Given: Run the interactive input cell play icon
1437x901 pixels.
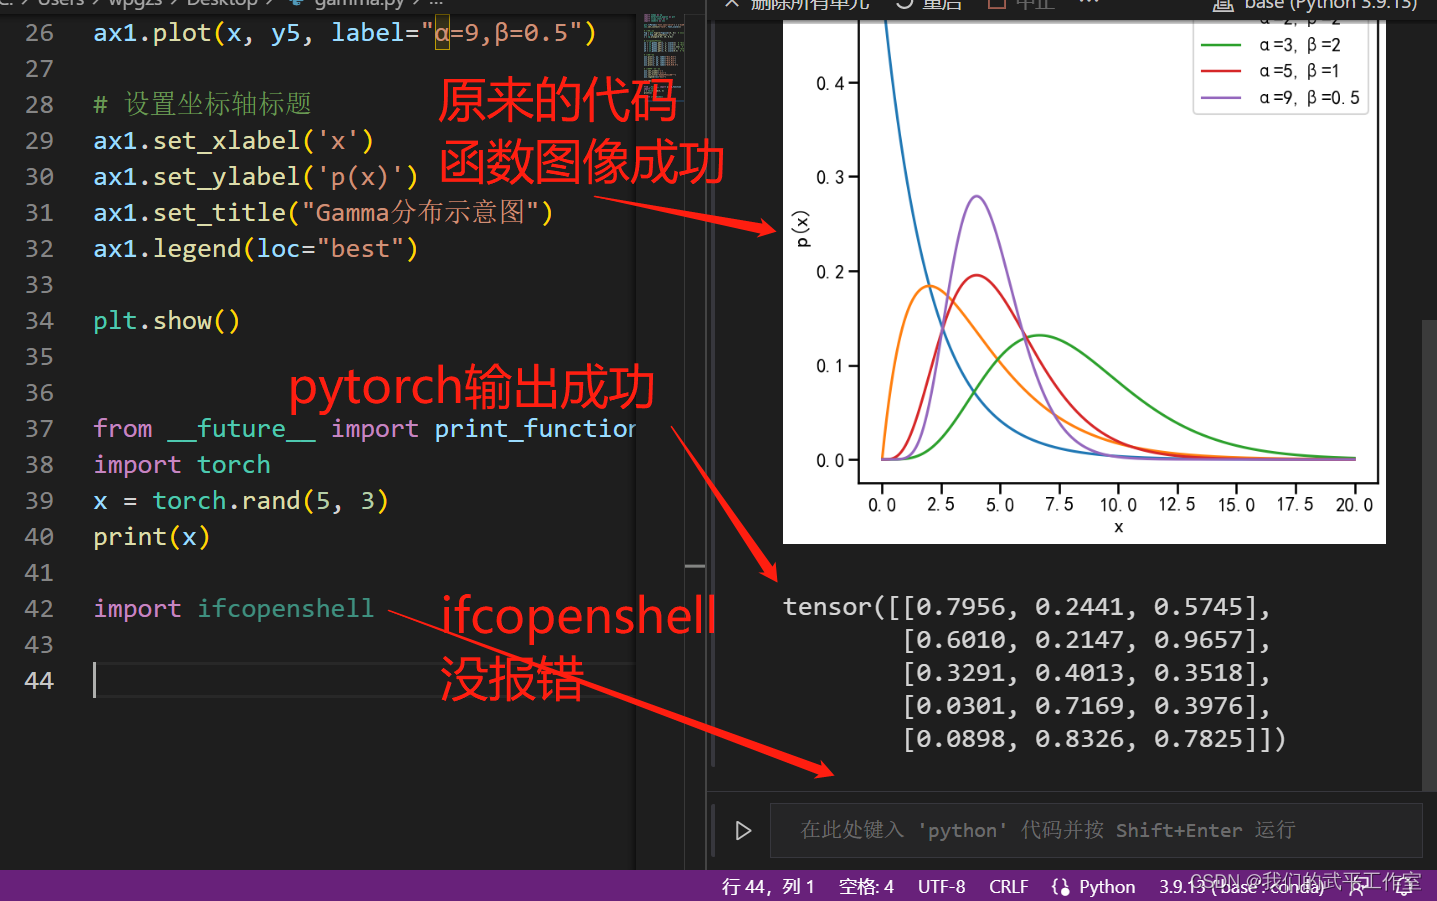Looking at the screenshot, I should click(743, 830).
